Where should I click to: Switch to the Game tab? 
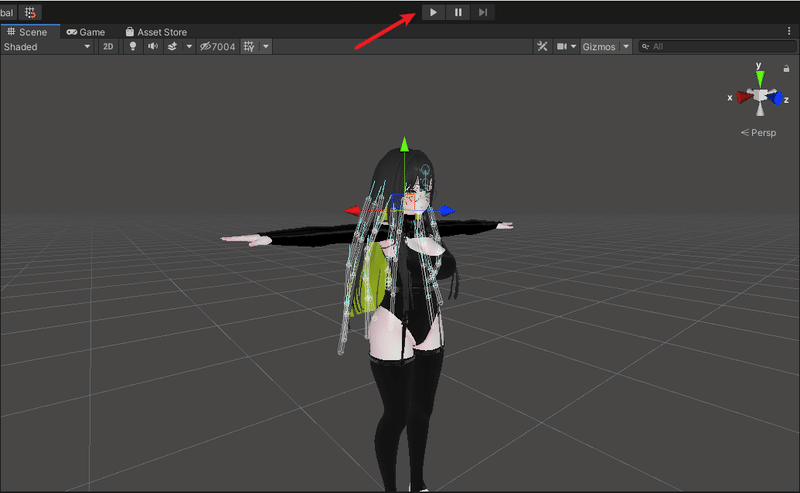[x=86, y=32]
